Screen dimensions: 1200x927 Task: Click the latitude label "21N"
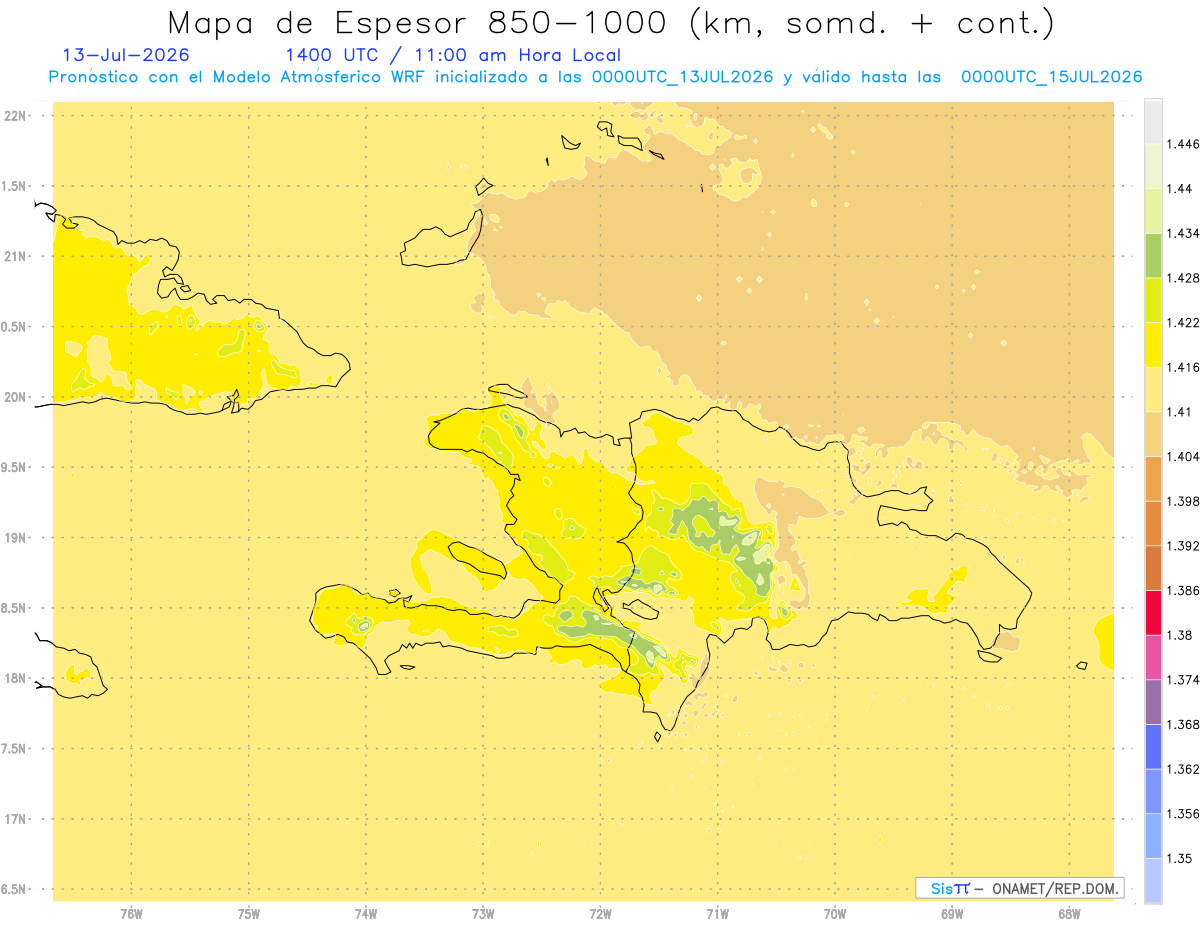14,257
